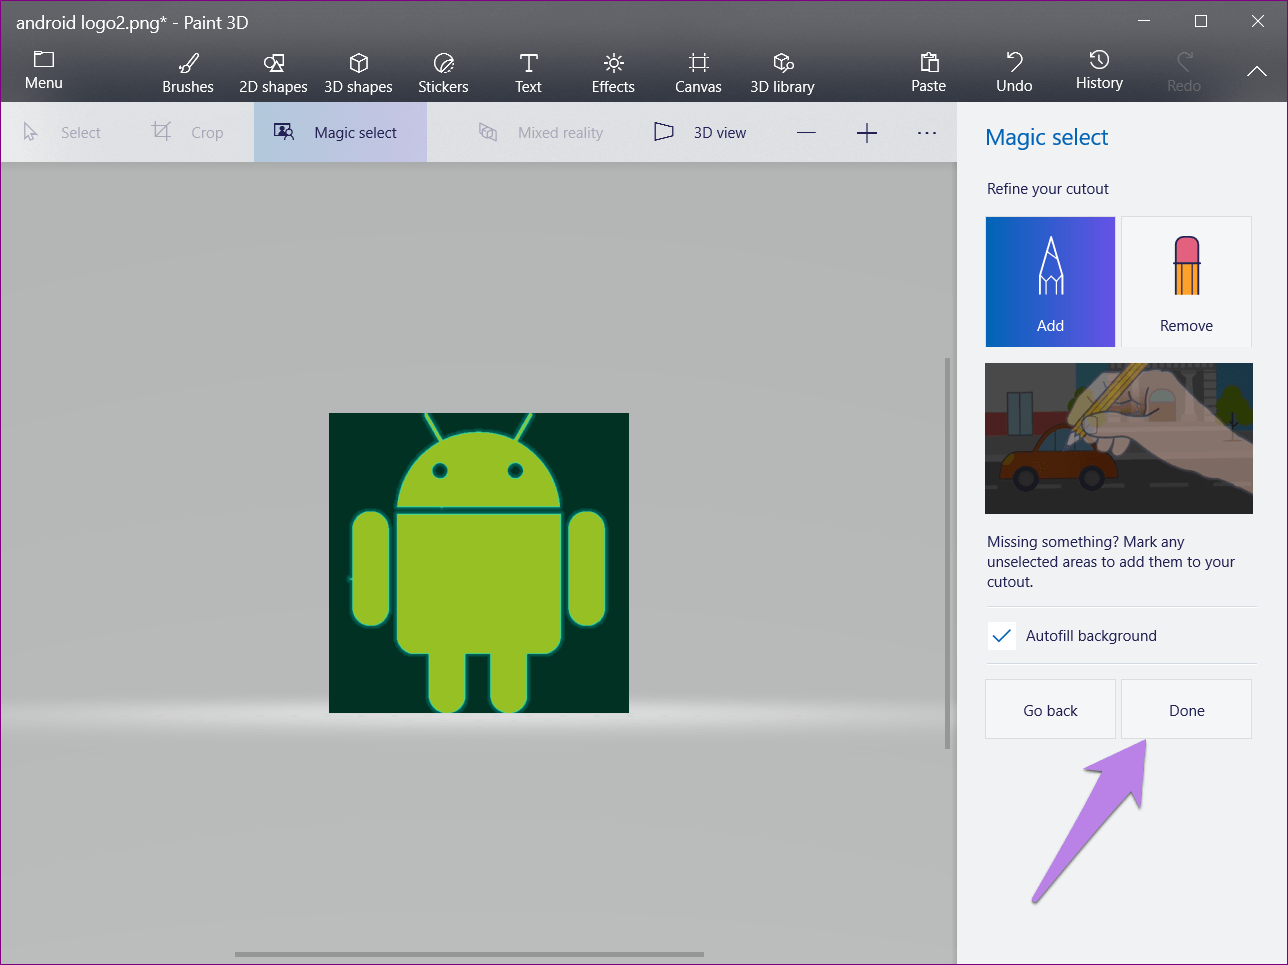Open the Stickers panel
1288x965 pixels.
[443, 73]
